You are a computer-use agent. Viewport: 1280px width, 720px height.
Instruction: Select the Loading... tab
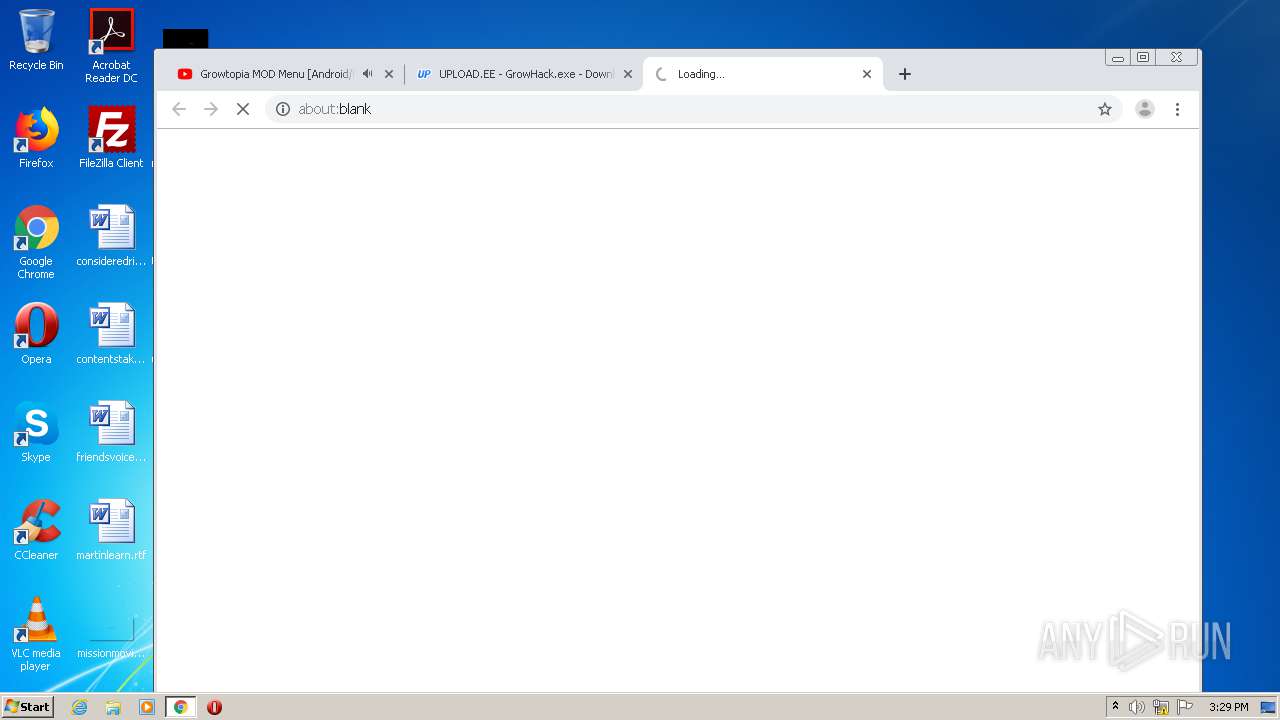coord(763,74)
